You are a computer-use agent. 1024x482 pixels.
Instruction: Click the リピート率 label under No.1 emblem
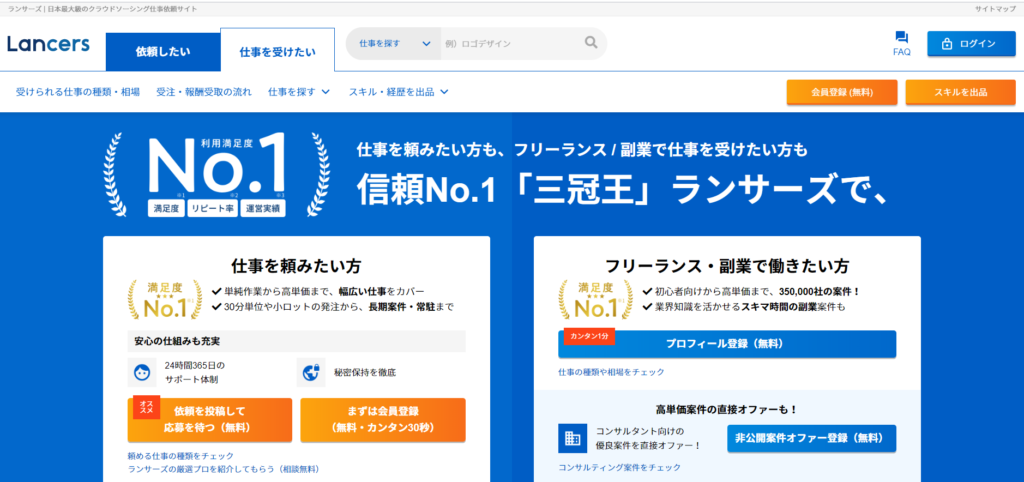point(212,209)
